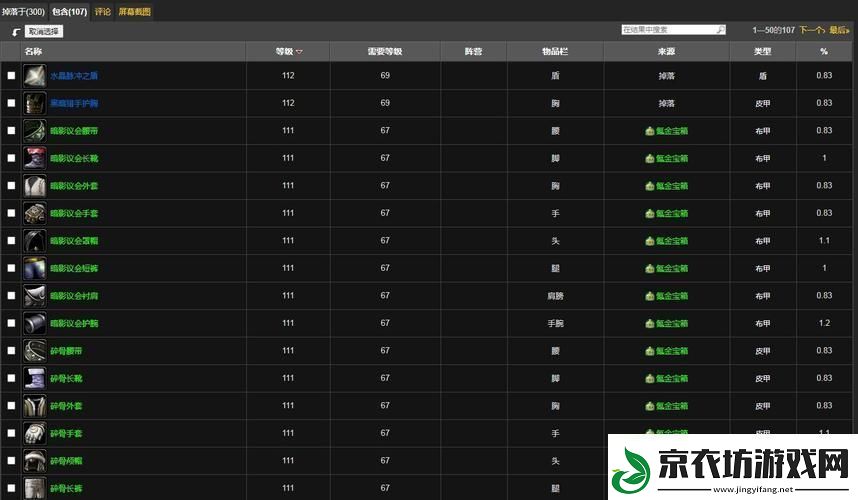Select the 暗影议会外套 row checkbox
The image size is (858, 500).
click(11, 185)
